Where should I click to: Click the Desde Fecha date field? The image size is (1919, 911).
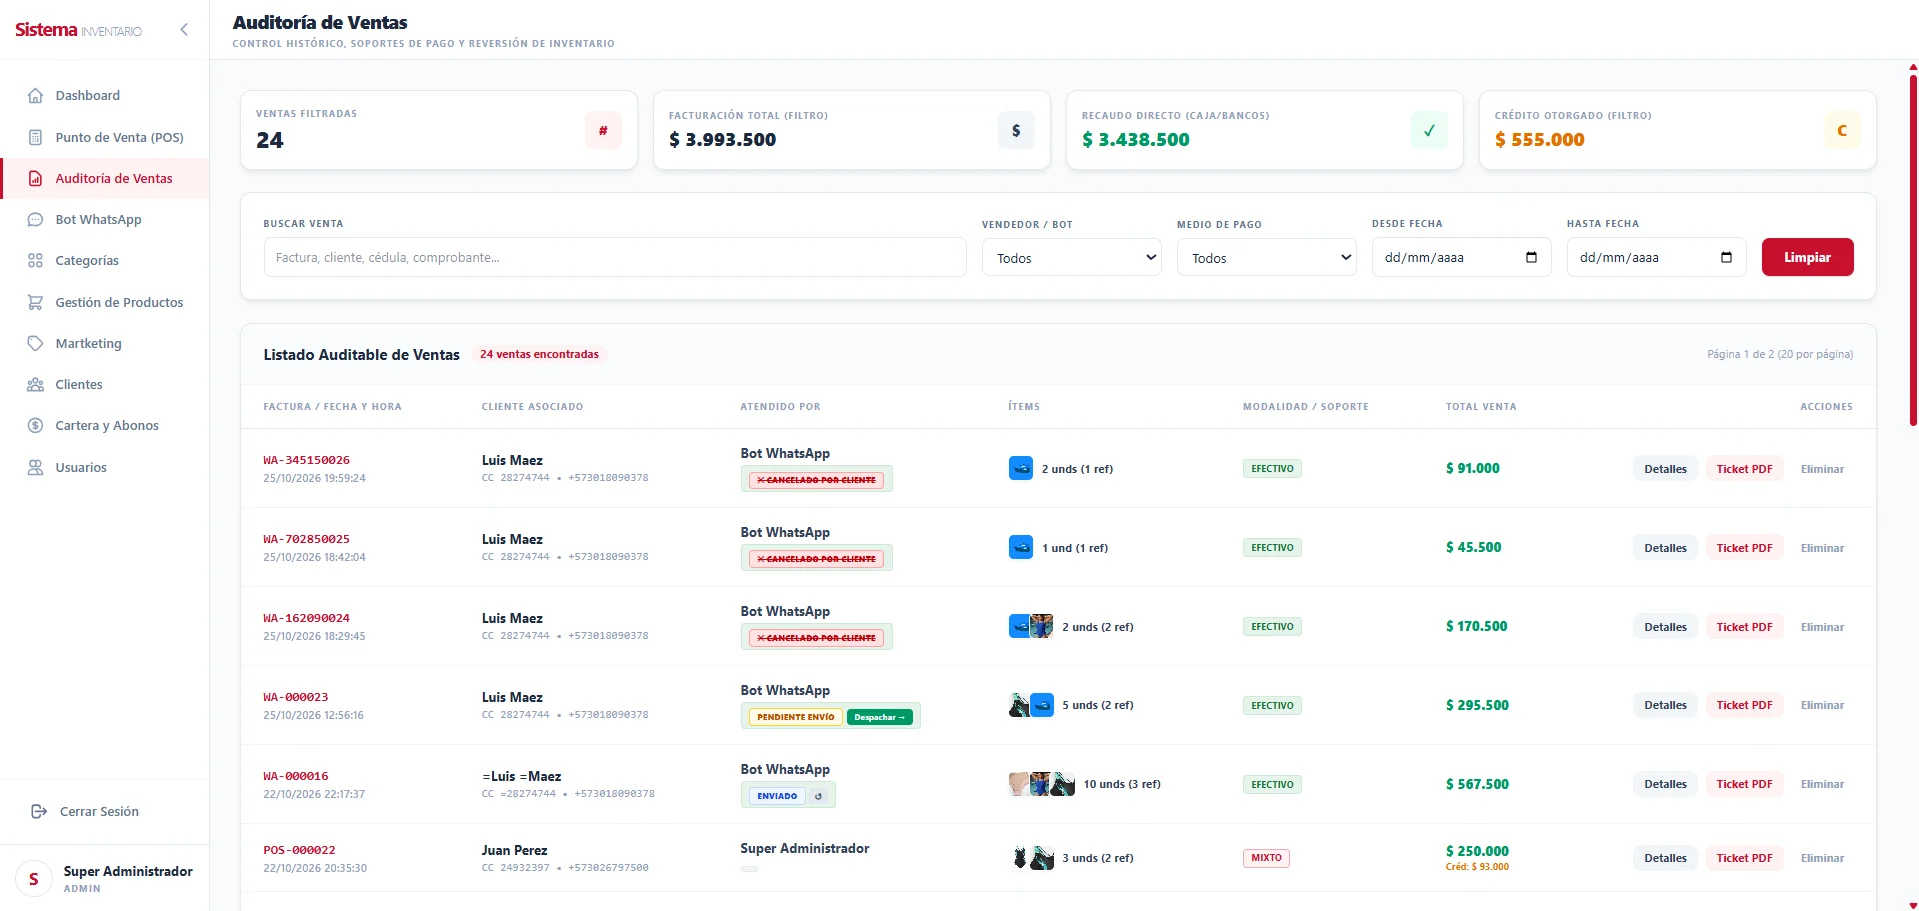pyautogui.click(x=1462, y=257)
